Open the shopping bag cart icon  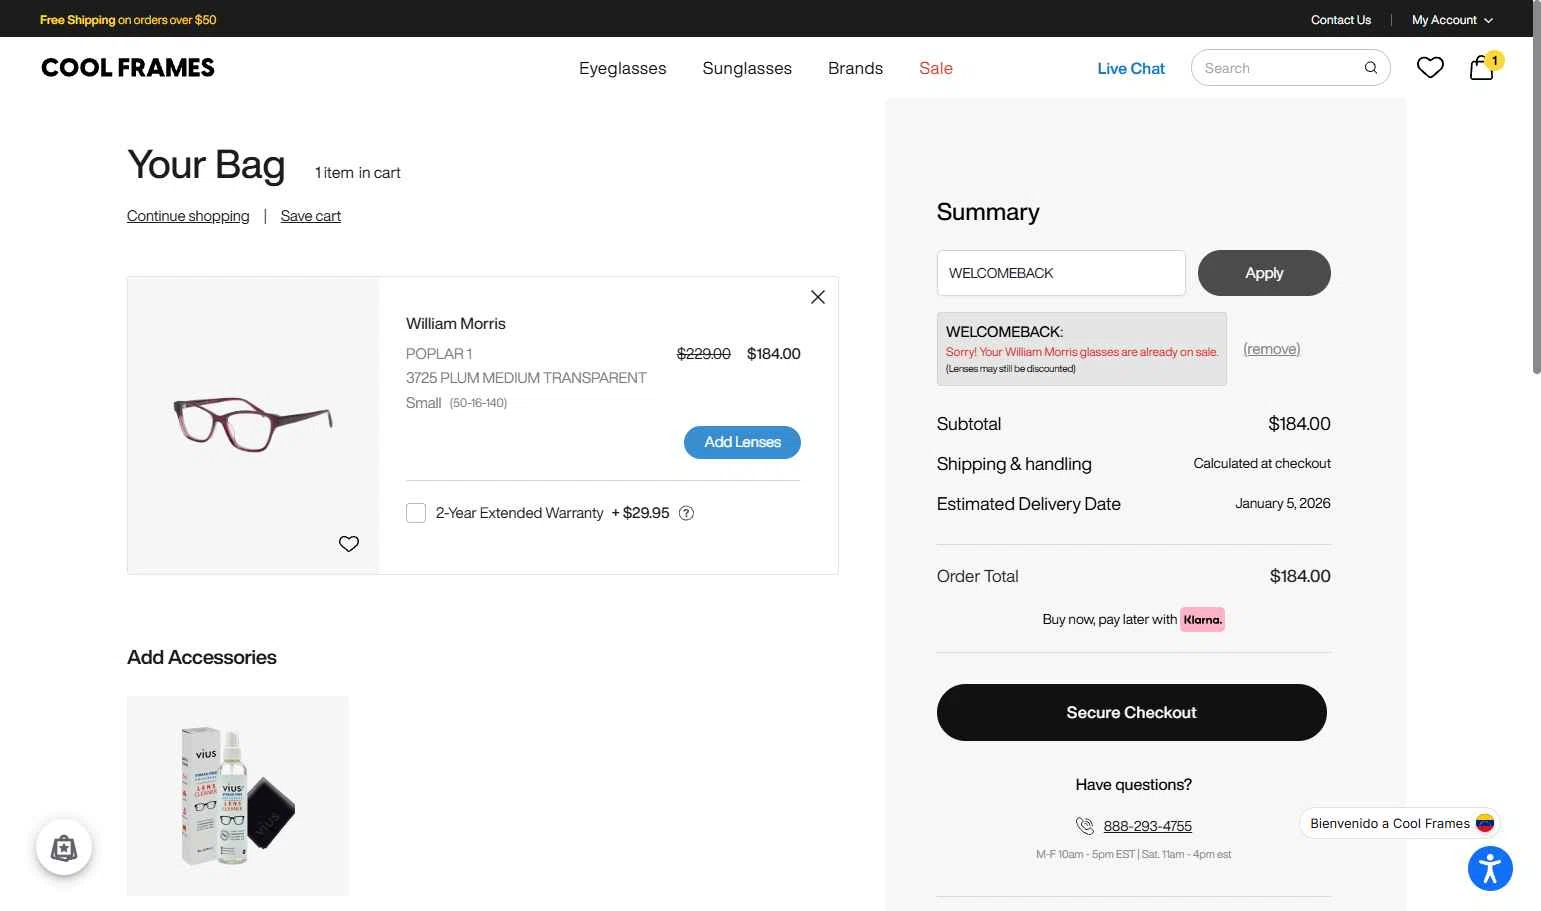[1481, 67]
